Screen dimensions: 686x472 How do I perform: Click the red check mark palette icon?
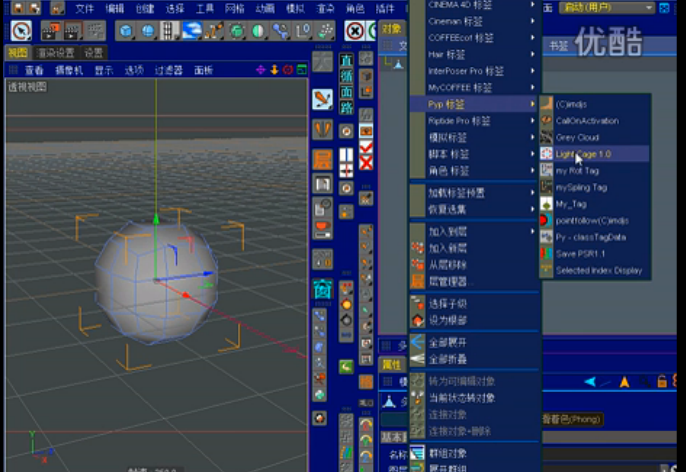pos(366,147)
